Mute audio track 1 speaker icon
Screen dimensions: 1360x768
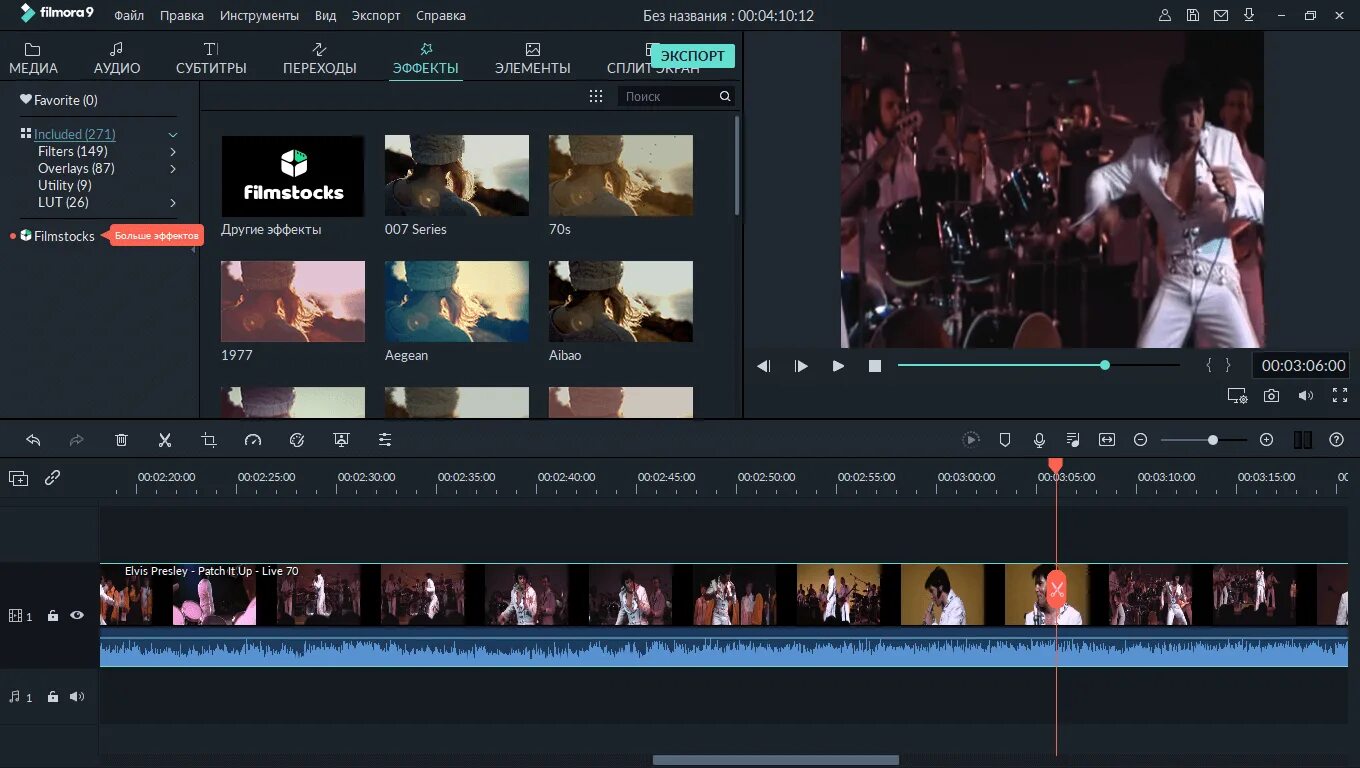77,697
